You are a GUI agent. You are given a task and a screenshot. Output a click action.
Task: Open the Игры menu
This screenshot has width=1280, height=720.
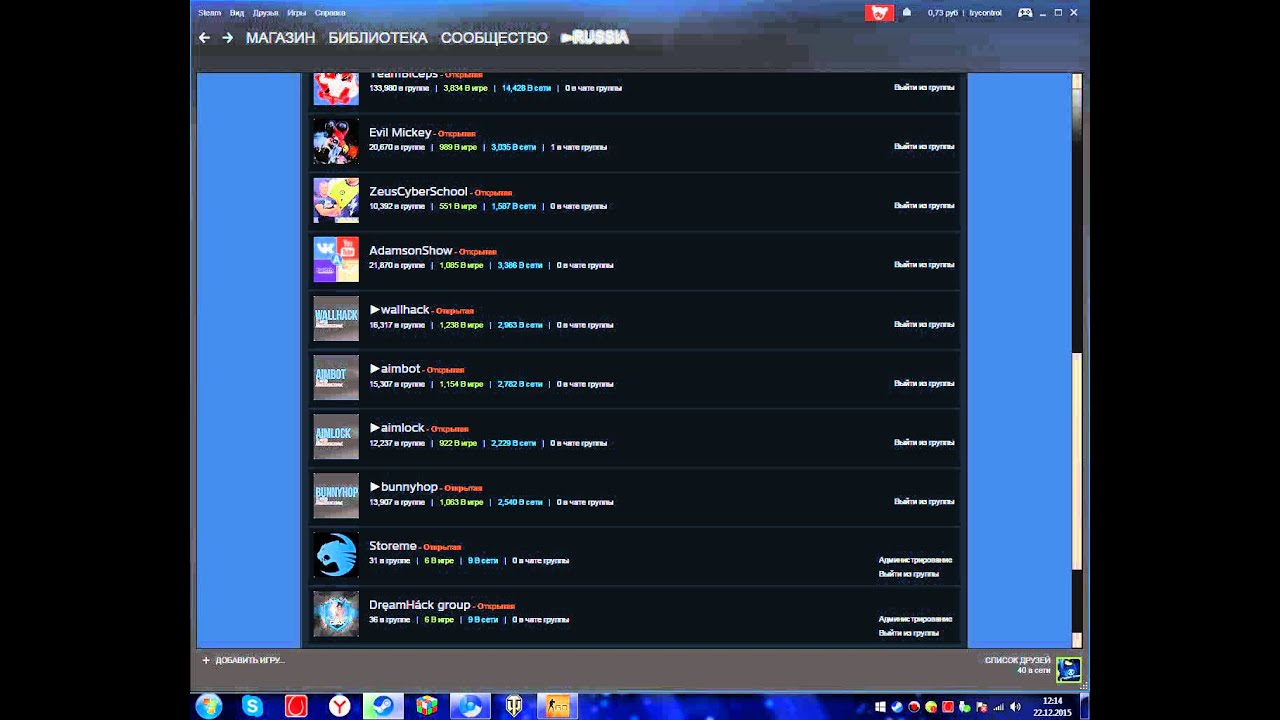pos(297,13)
